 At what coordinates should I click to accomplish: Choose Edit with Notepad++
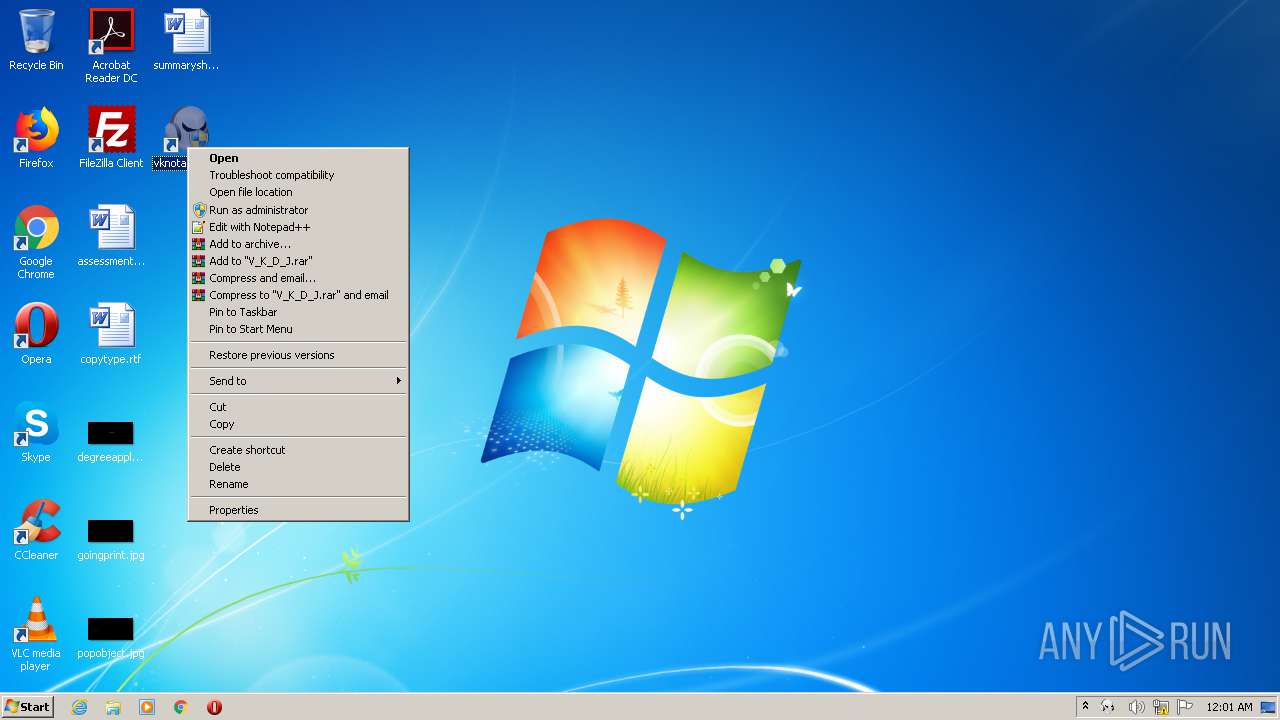pyautogui.click(x=298, y=227)
